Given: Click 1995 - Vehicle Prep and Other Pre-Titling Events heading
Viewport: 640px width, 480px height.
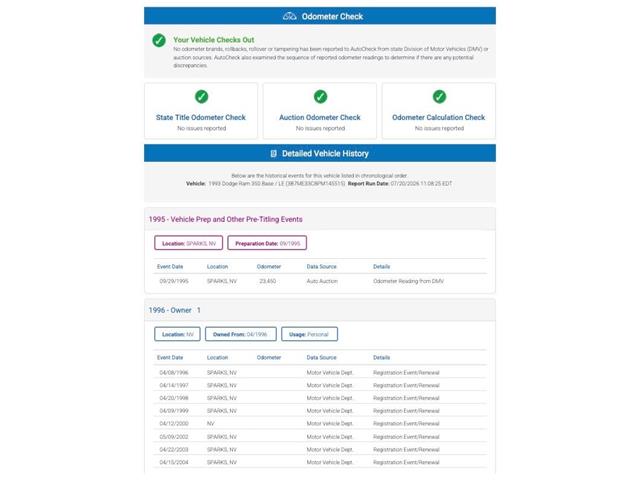Looking at the screenshot, I should (x=226, y=219).
